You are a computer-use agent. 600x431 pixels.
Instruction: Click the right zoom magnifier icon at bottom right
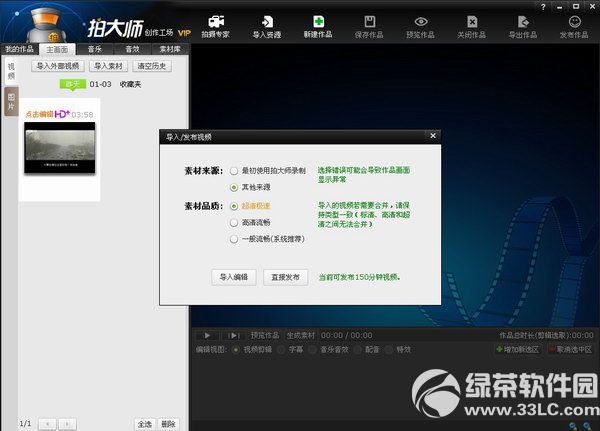click(x=587, y=426)
